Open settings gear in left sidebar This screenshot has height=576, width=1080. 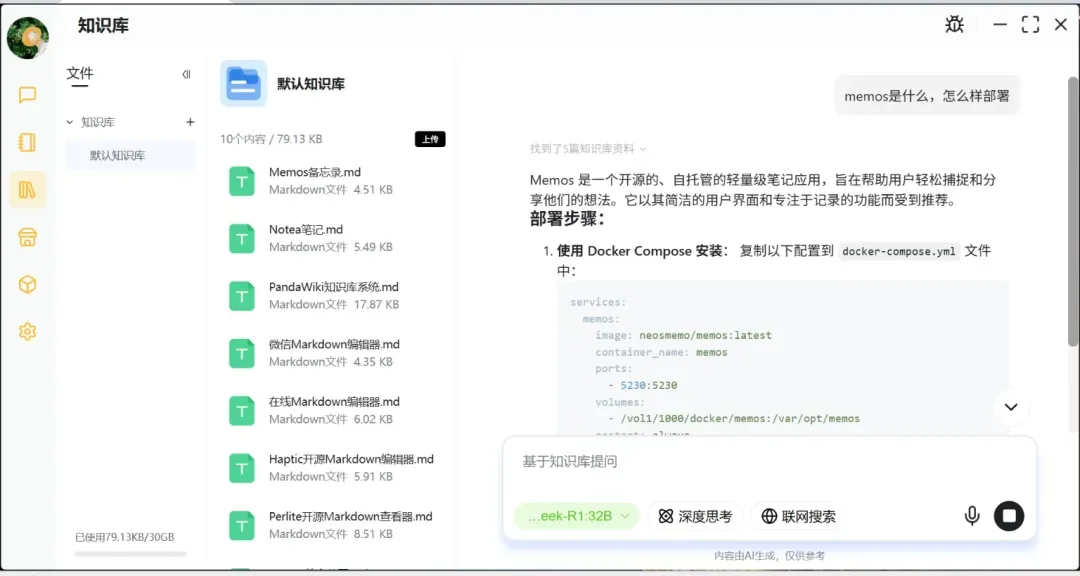28,331
